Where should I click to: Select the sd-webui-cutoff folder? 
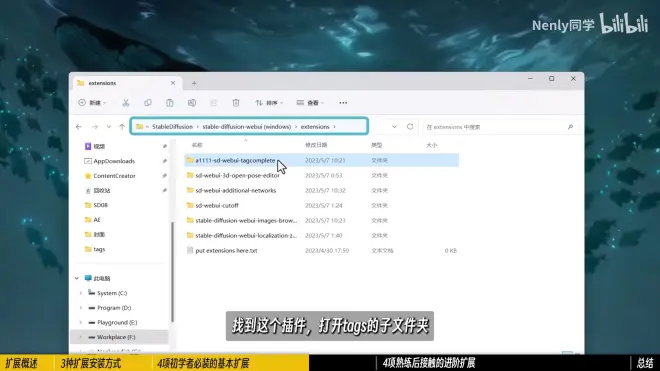(322, 206)
